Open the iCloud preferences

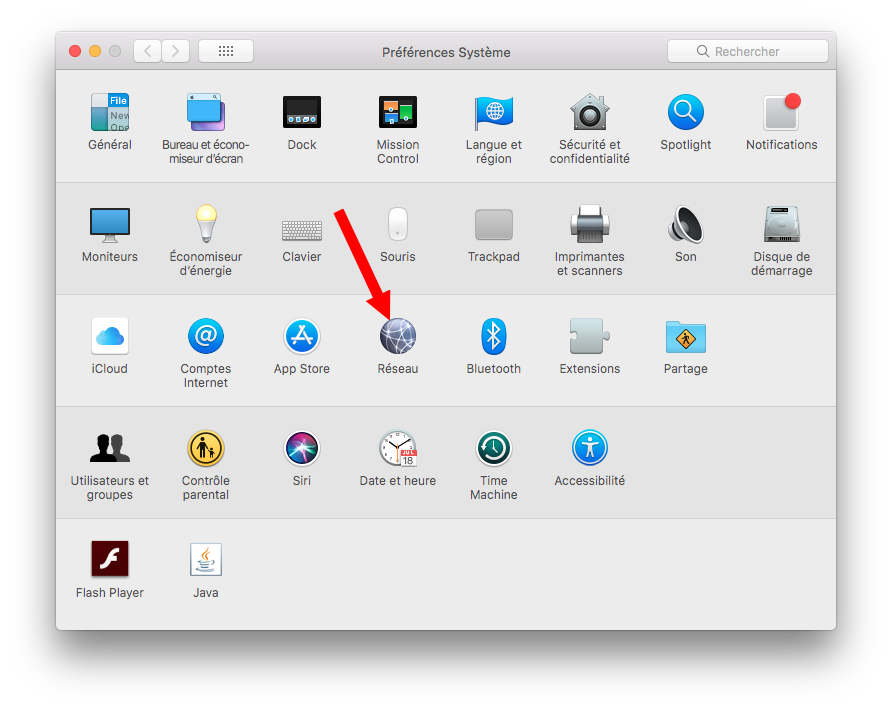[x=110, y=336]
